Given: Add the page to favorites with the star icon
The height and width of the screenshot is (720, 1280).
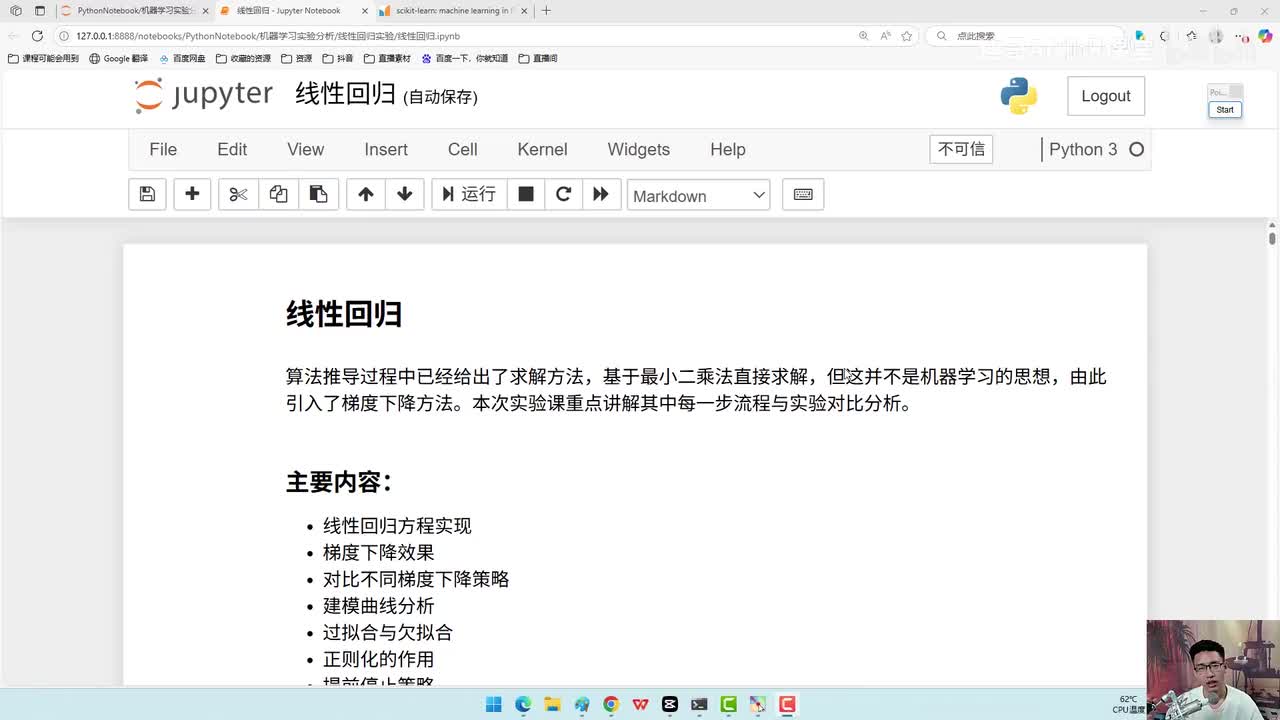Looking at the screenshot, I should tap(907, 36).
